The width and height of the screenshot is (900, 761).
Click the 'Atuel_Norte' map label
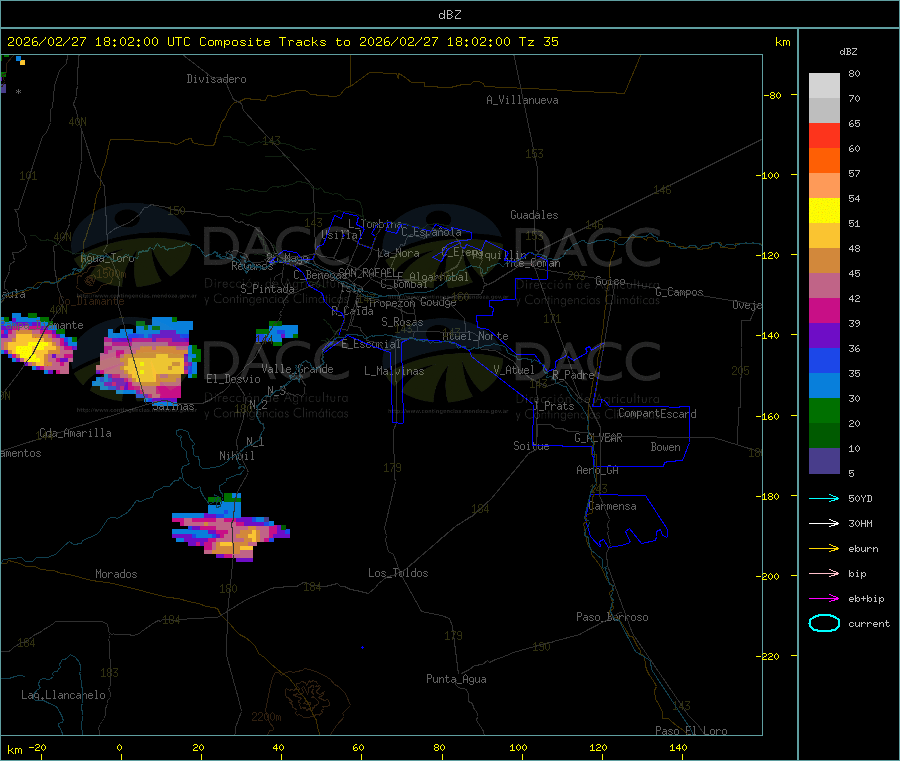(x=475, y=336)
